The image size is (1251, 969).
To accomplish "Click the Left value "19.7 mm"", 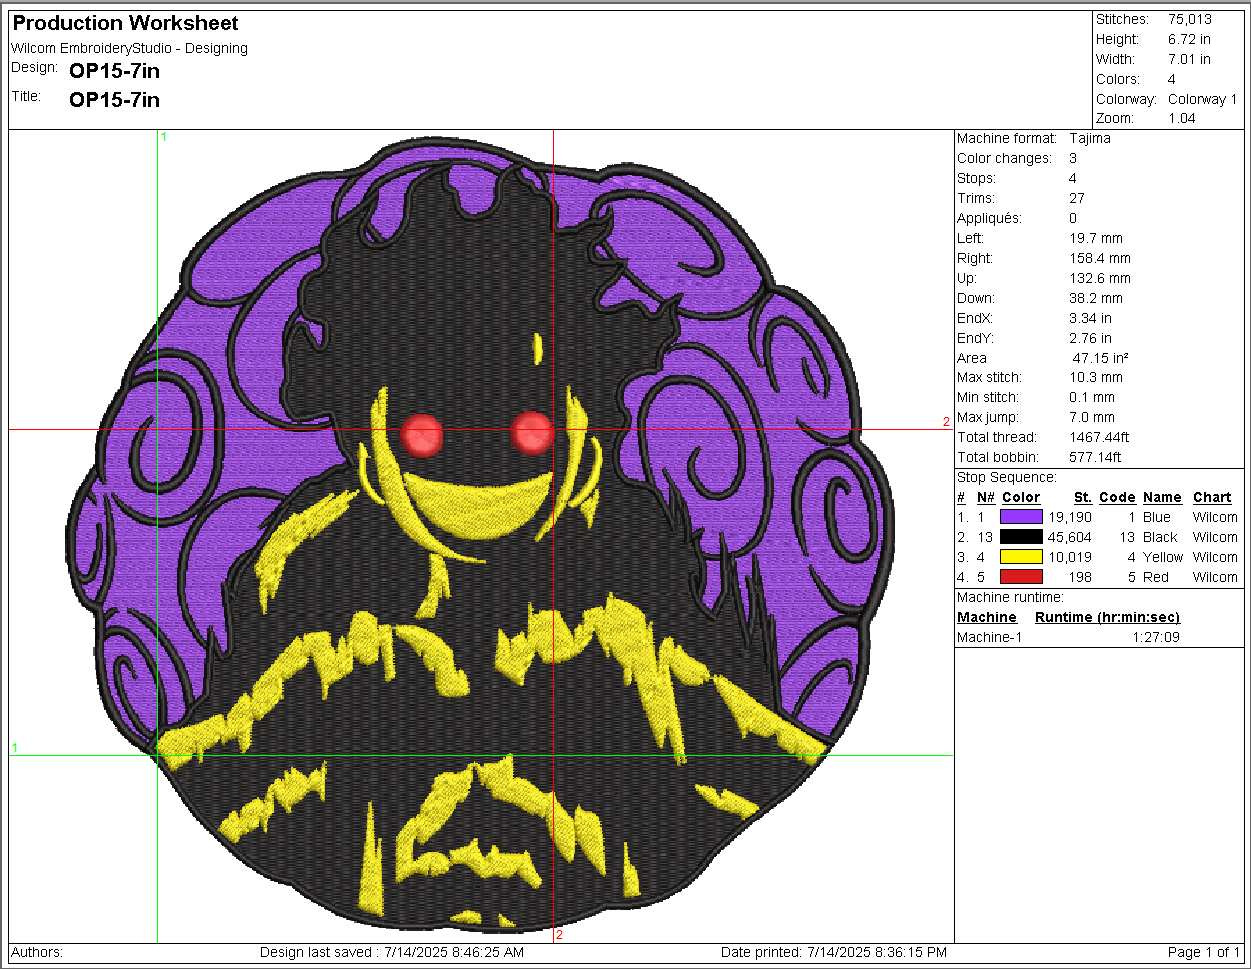I will [x=1096, y=238].
